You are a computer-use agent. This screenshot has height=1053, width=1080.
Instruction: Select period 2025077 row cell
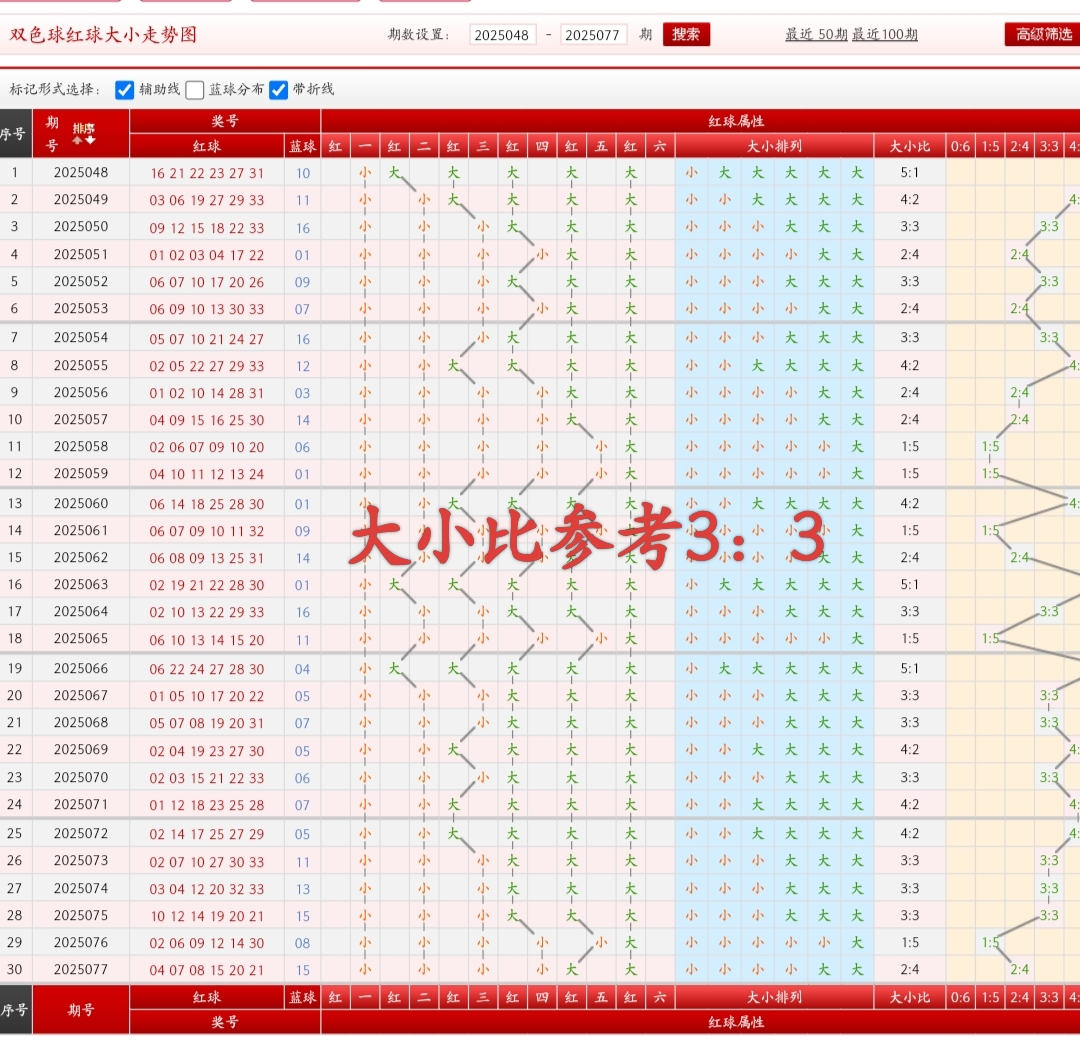(x=81, y=970)
